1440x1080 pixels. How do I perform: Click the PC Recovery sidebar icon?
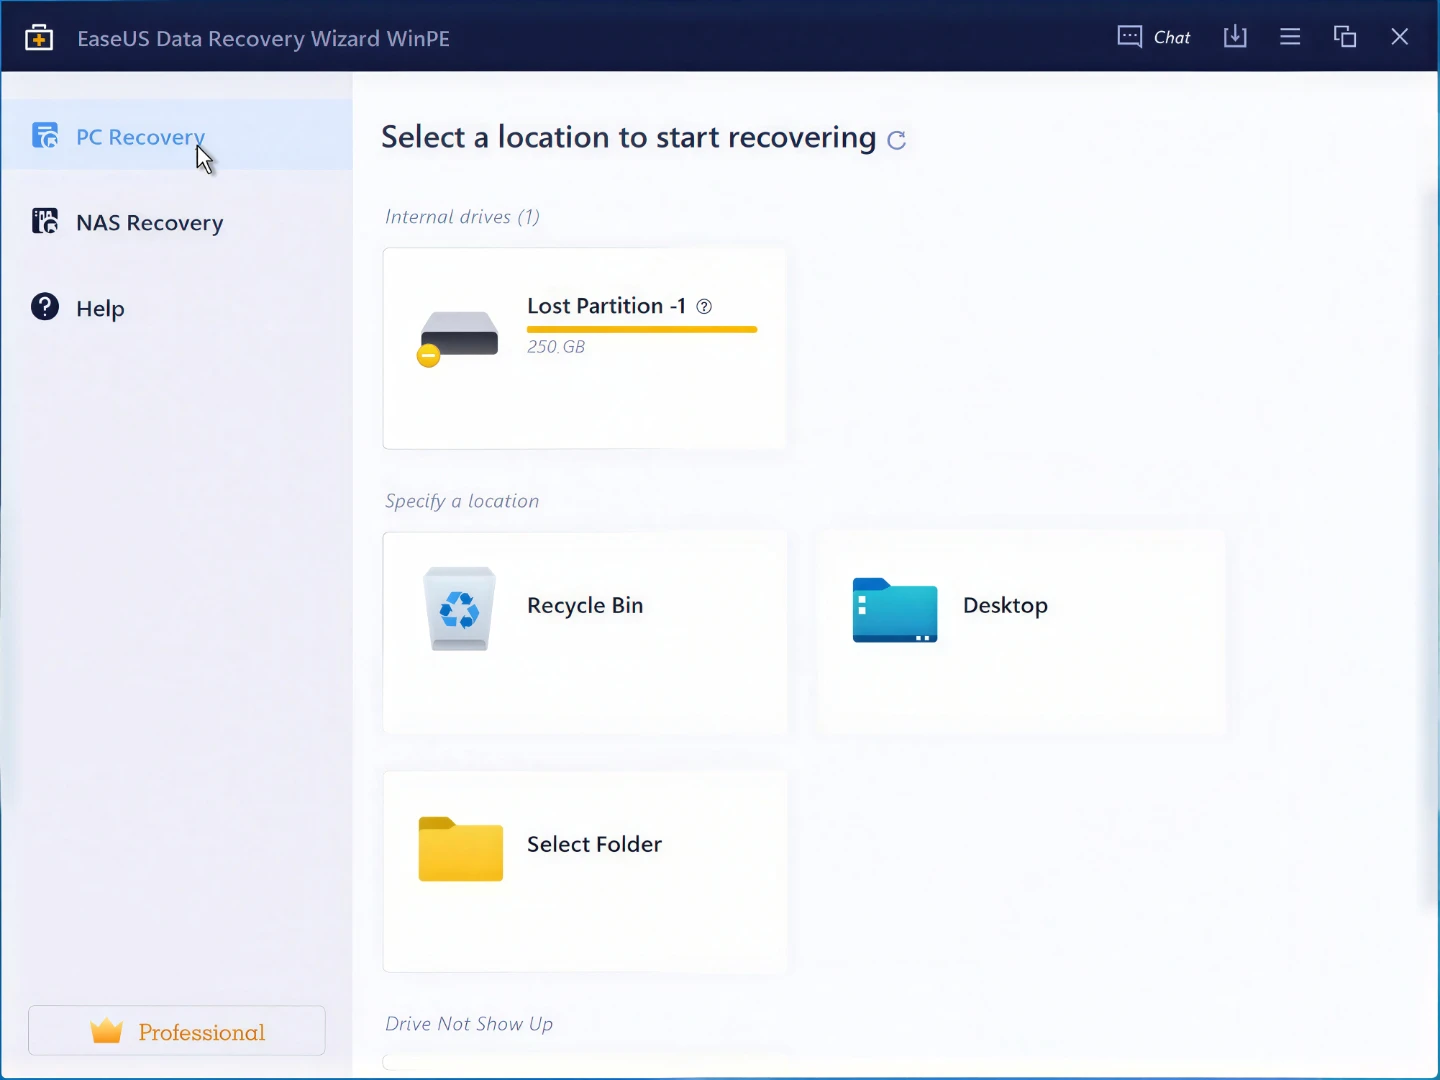click(x=45, y=135)
